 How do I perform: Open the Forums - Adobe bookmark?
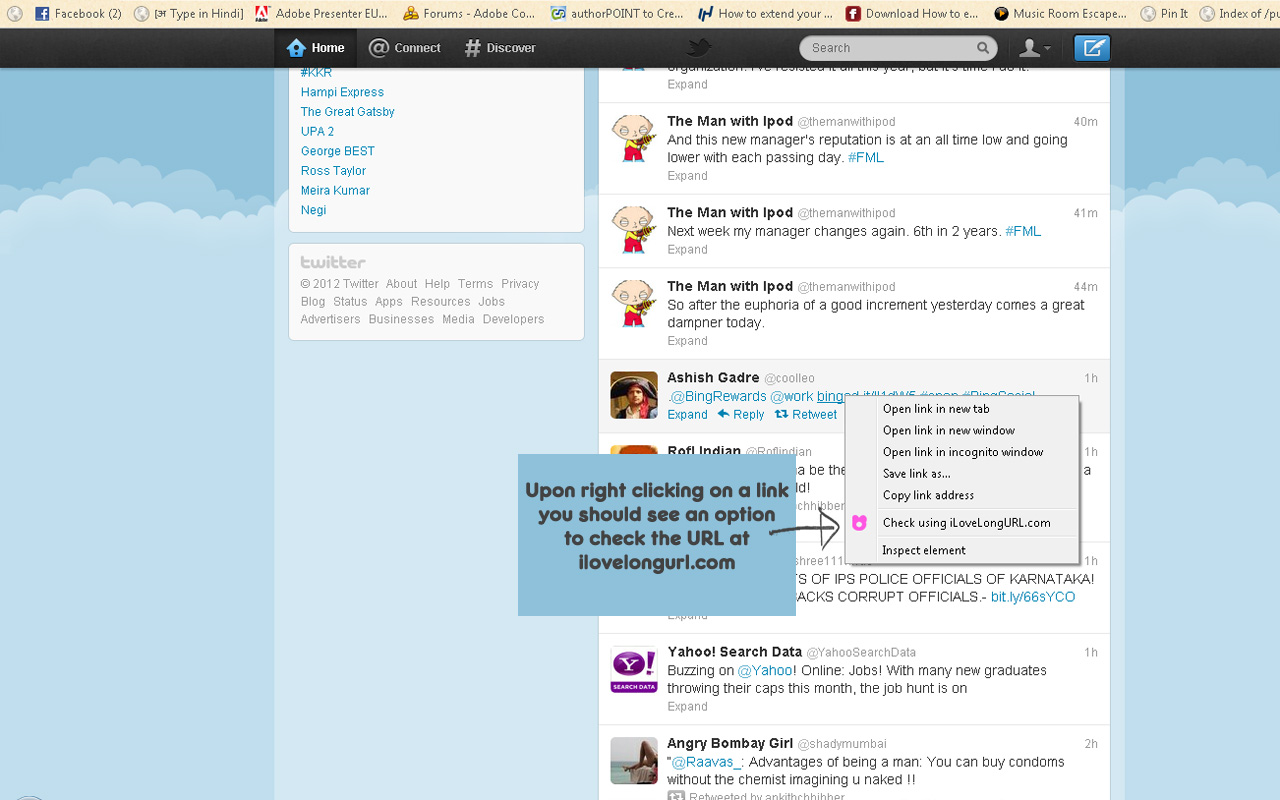[469, 14]
